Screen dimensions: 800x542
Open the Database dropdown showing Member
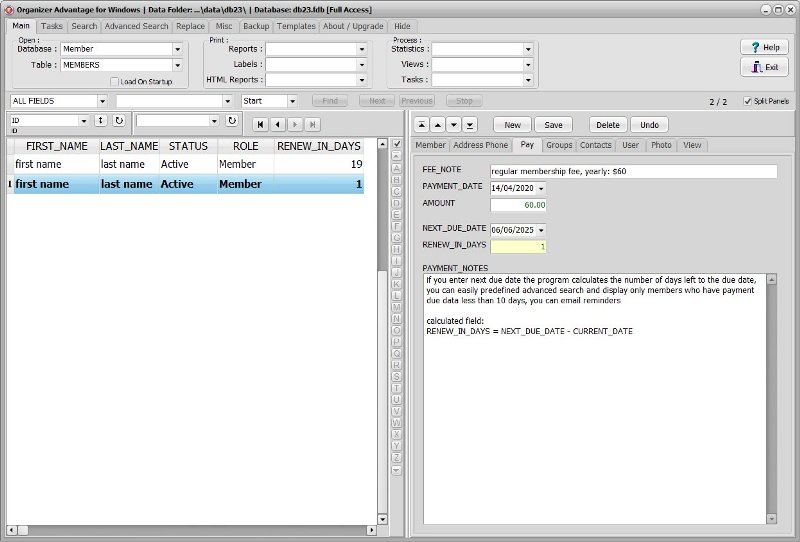pyautogui.click(x=178, y=50)
